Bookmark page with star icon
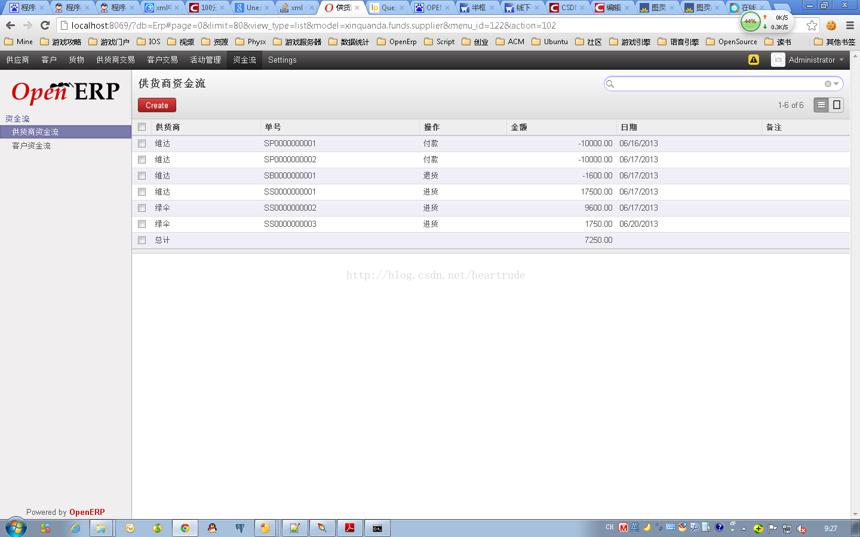860x537 pixels. tap(812, 25)
